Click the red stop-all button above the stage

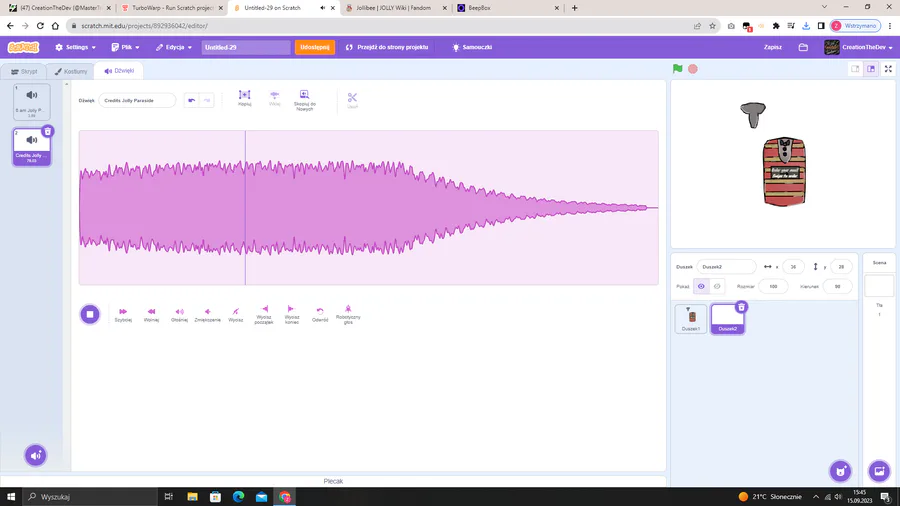[x=693, y=69]
